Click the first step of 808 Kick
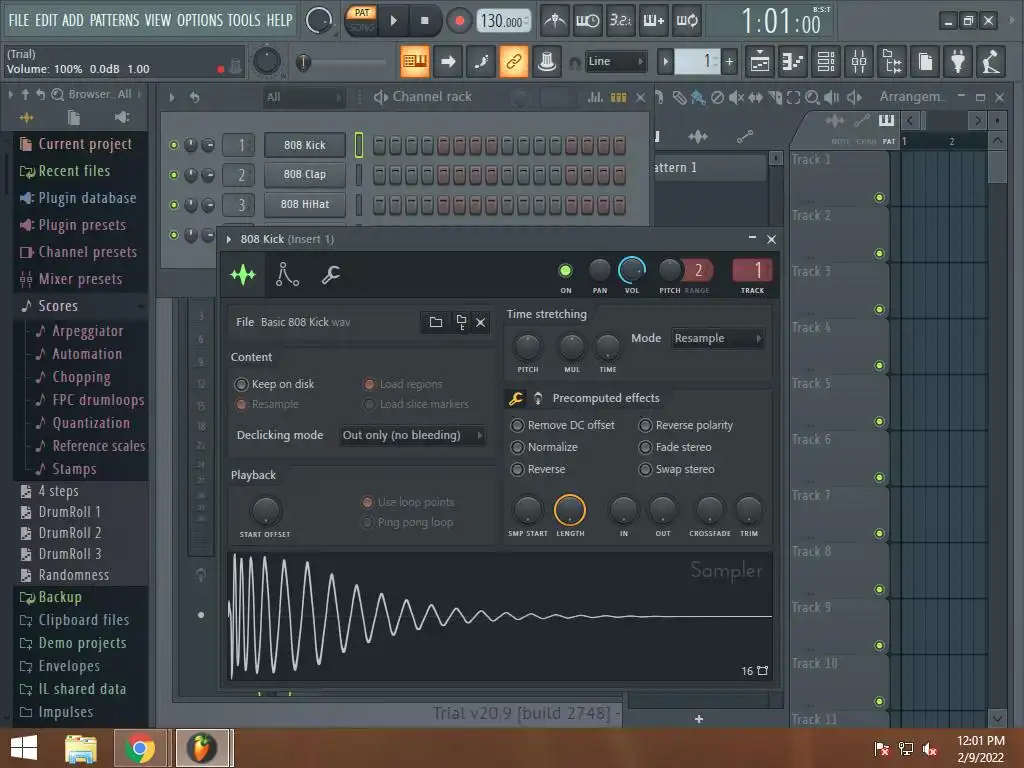Viewport: 1024px width, 768px height. 379,145
